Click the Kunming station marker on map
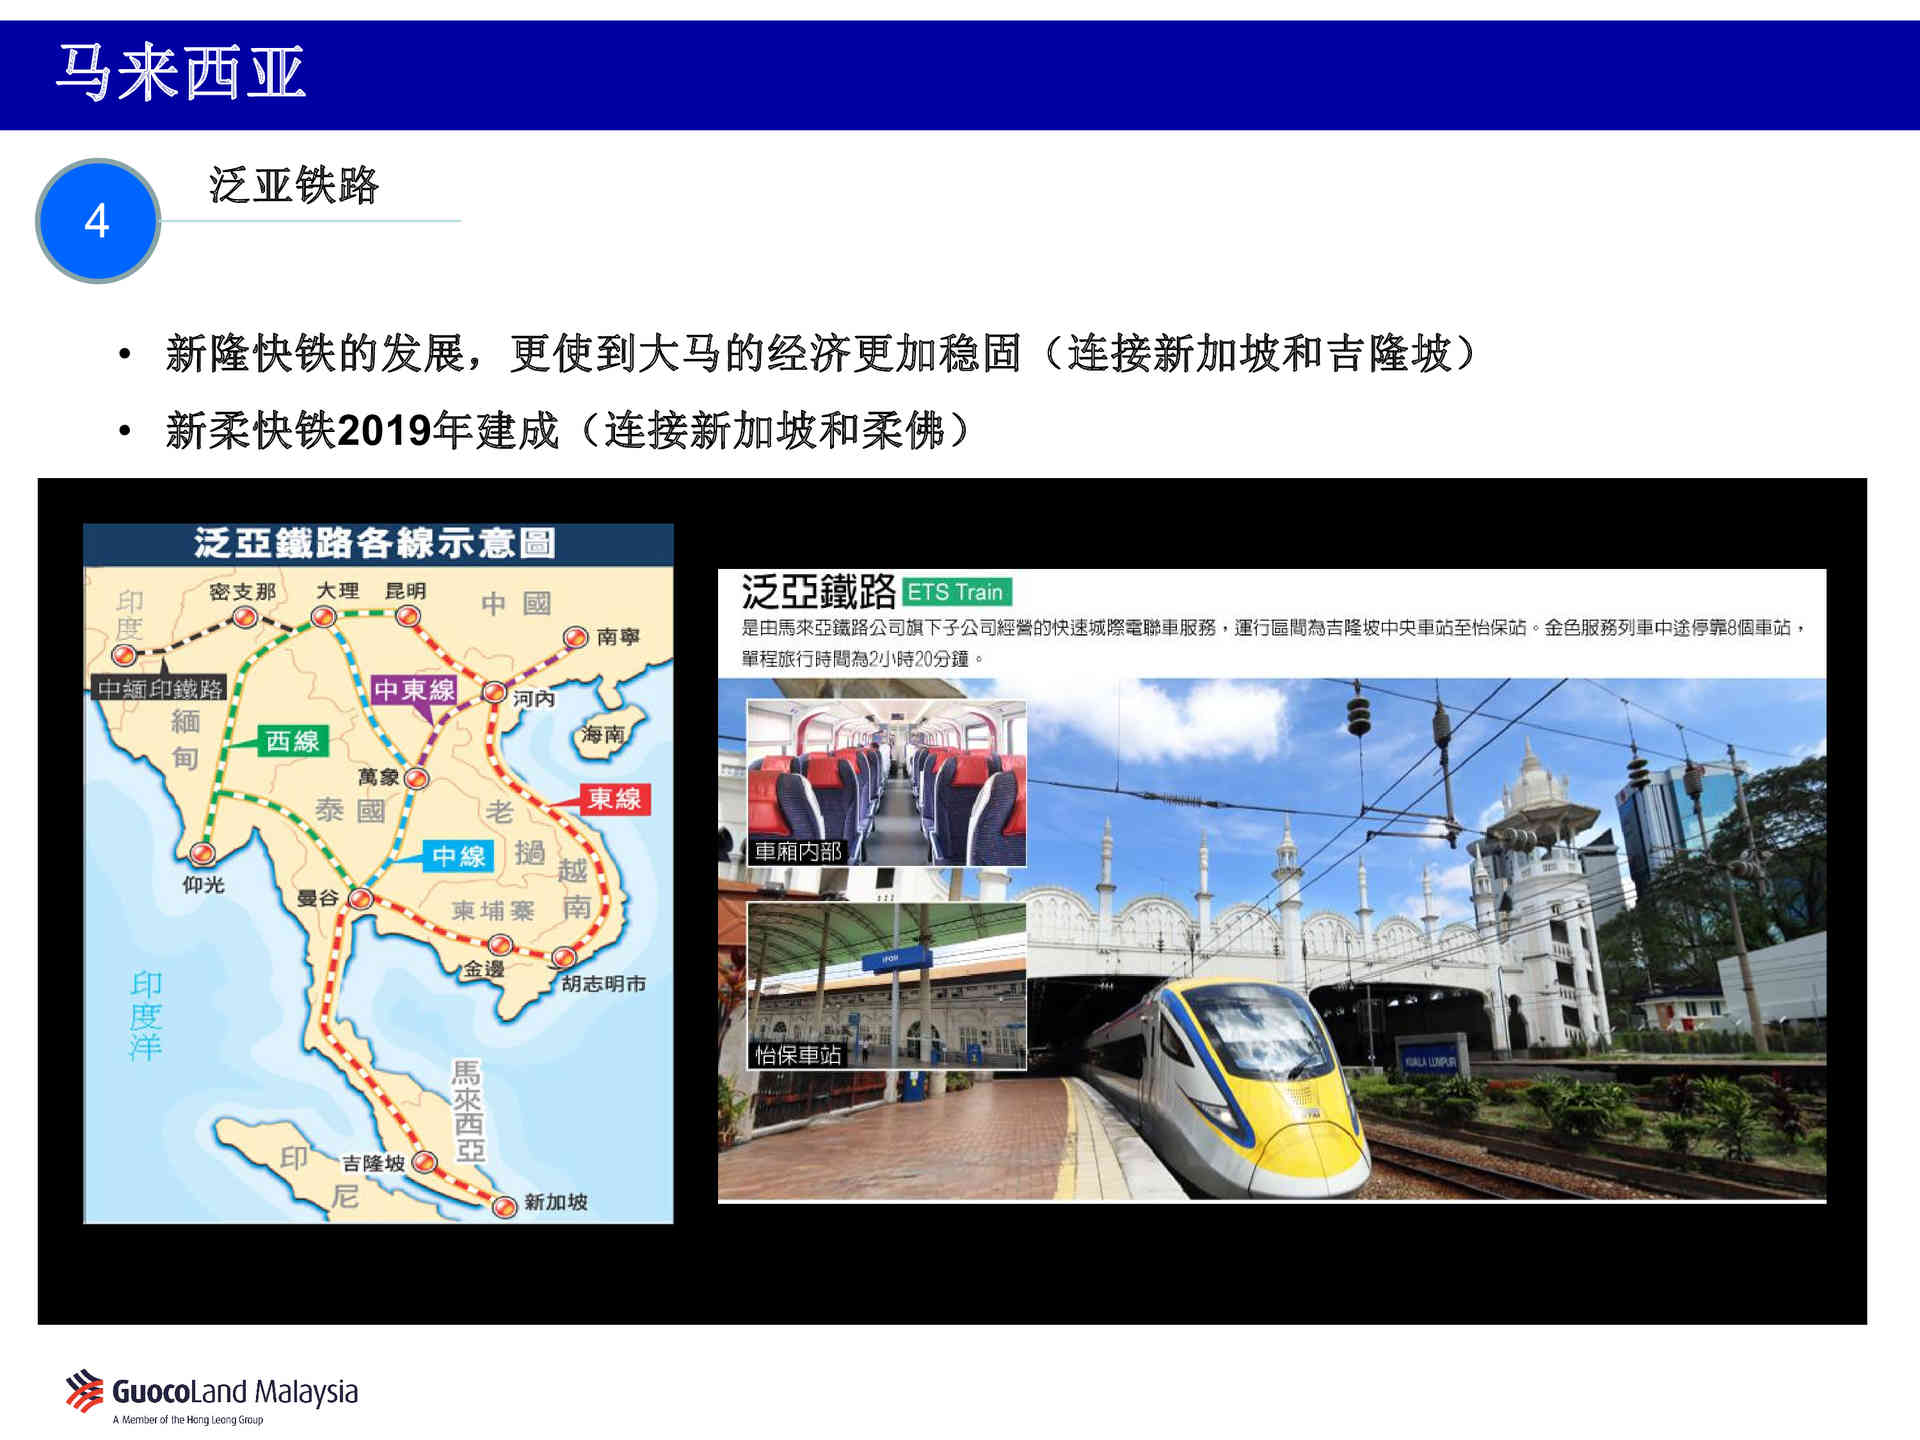This screenshot has height=1440, width=1920. pyautogui.click(x=407, y=617)
